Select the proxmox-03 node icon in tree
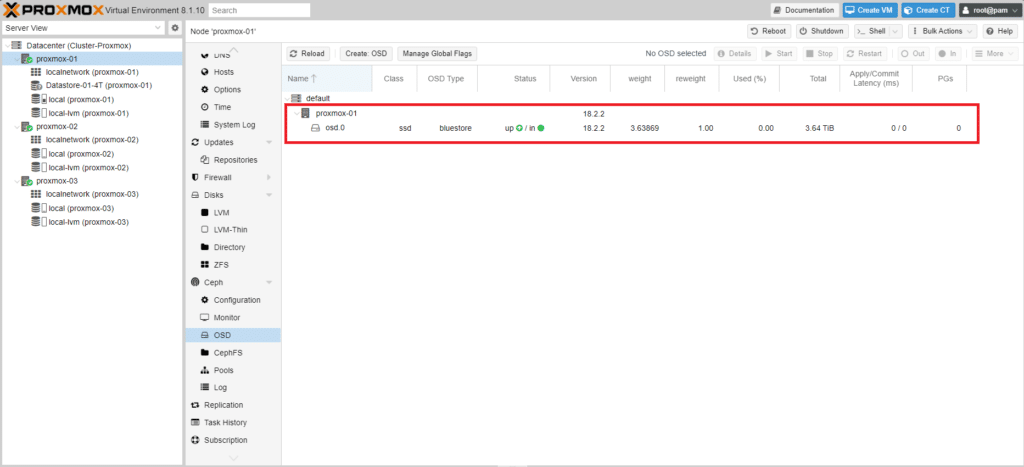The width and height of the screenshot is (1024, 467). click(27, 181)
